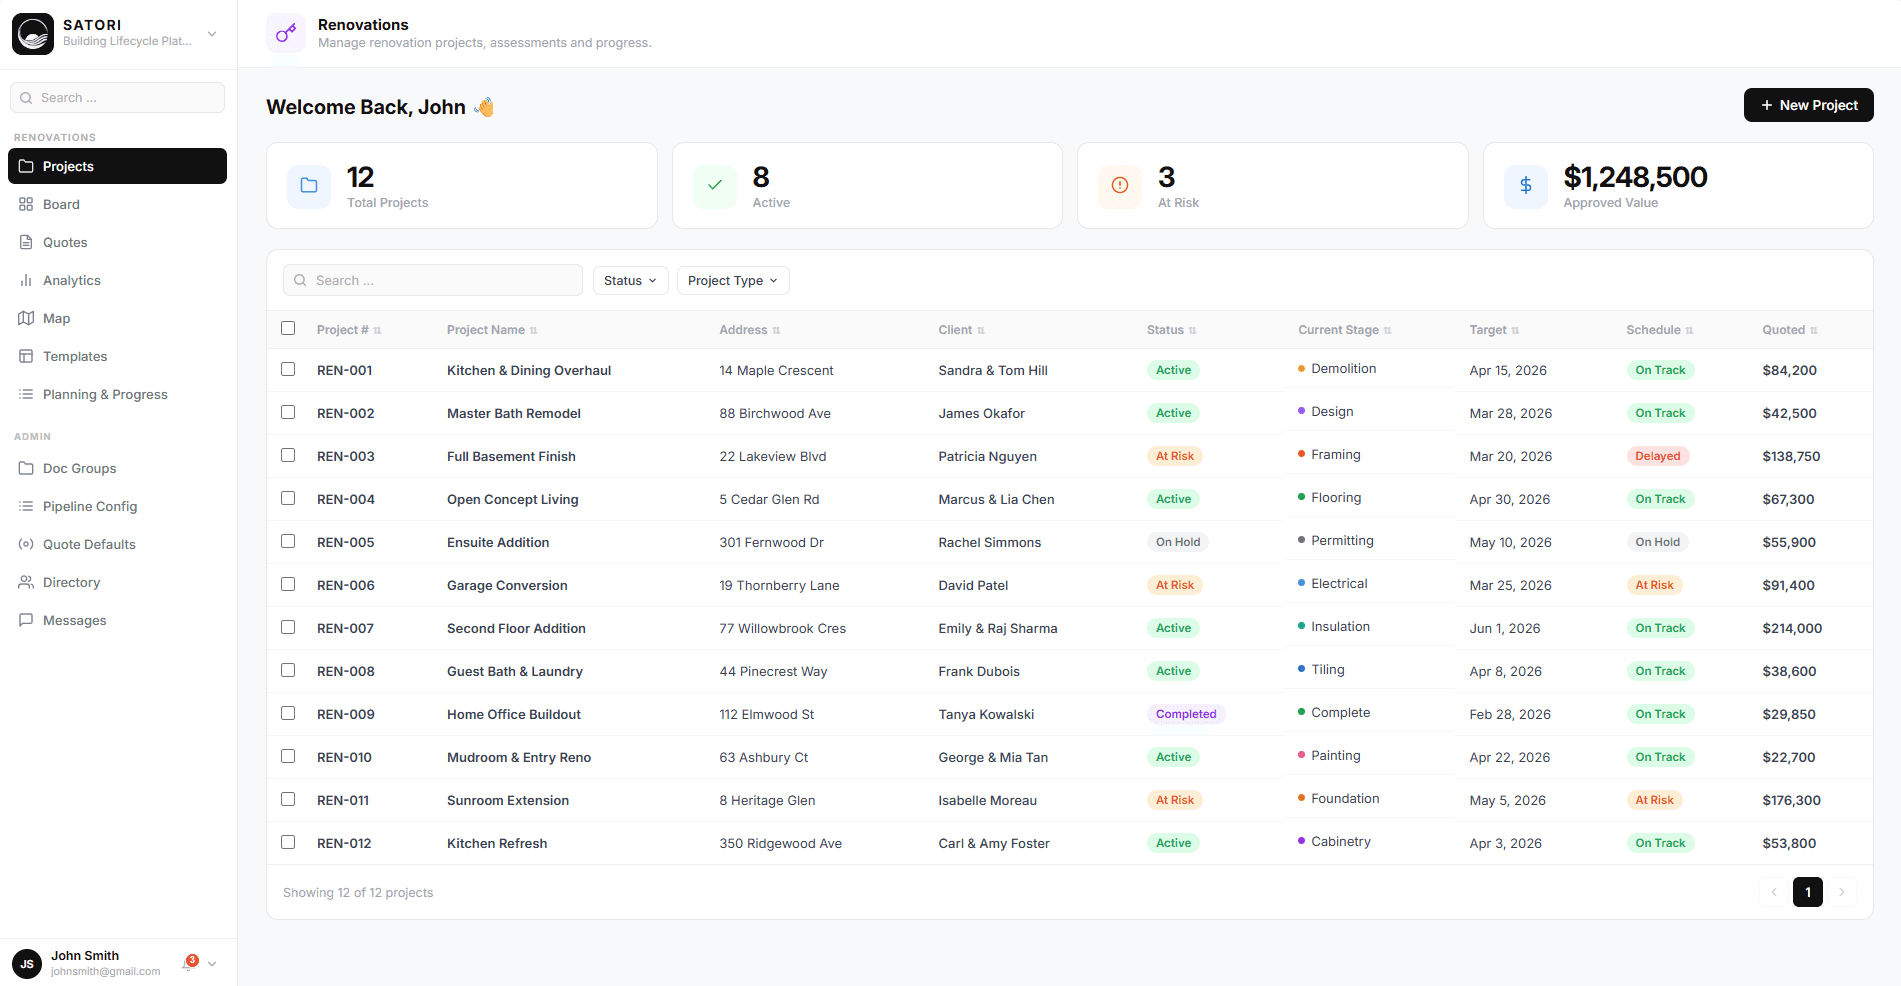This screenshot has height=986, width=1901.
Task: Go to next page arrow
Action: pos(1841,892)
